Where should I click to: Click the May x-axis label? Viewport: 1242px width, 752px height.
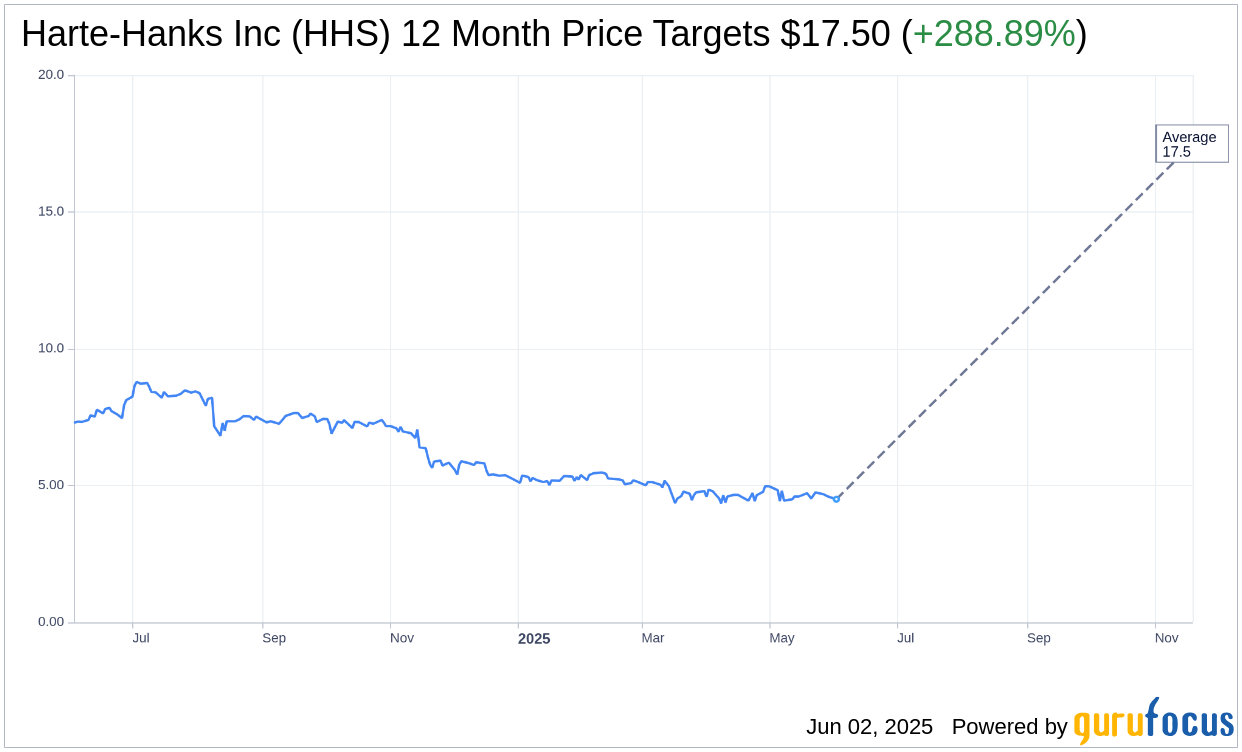(782, 638)
